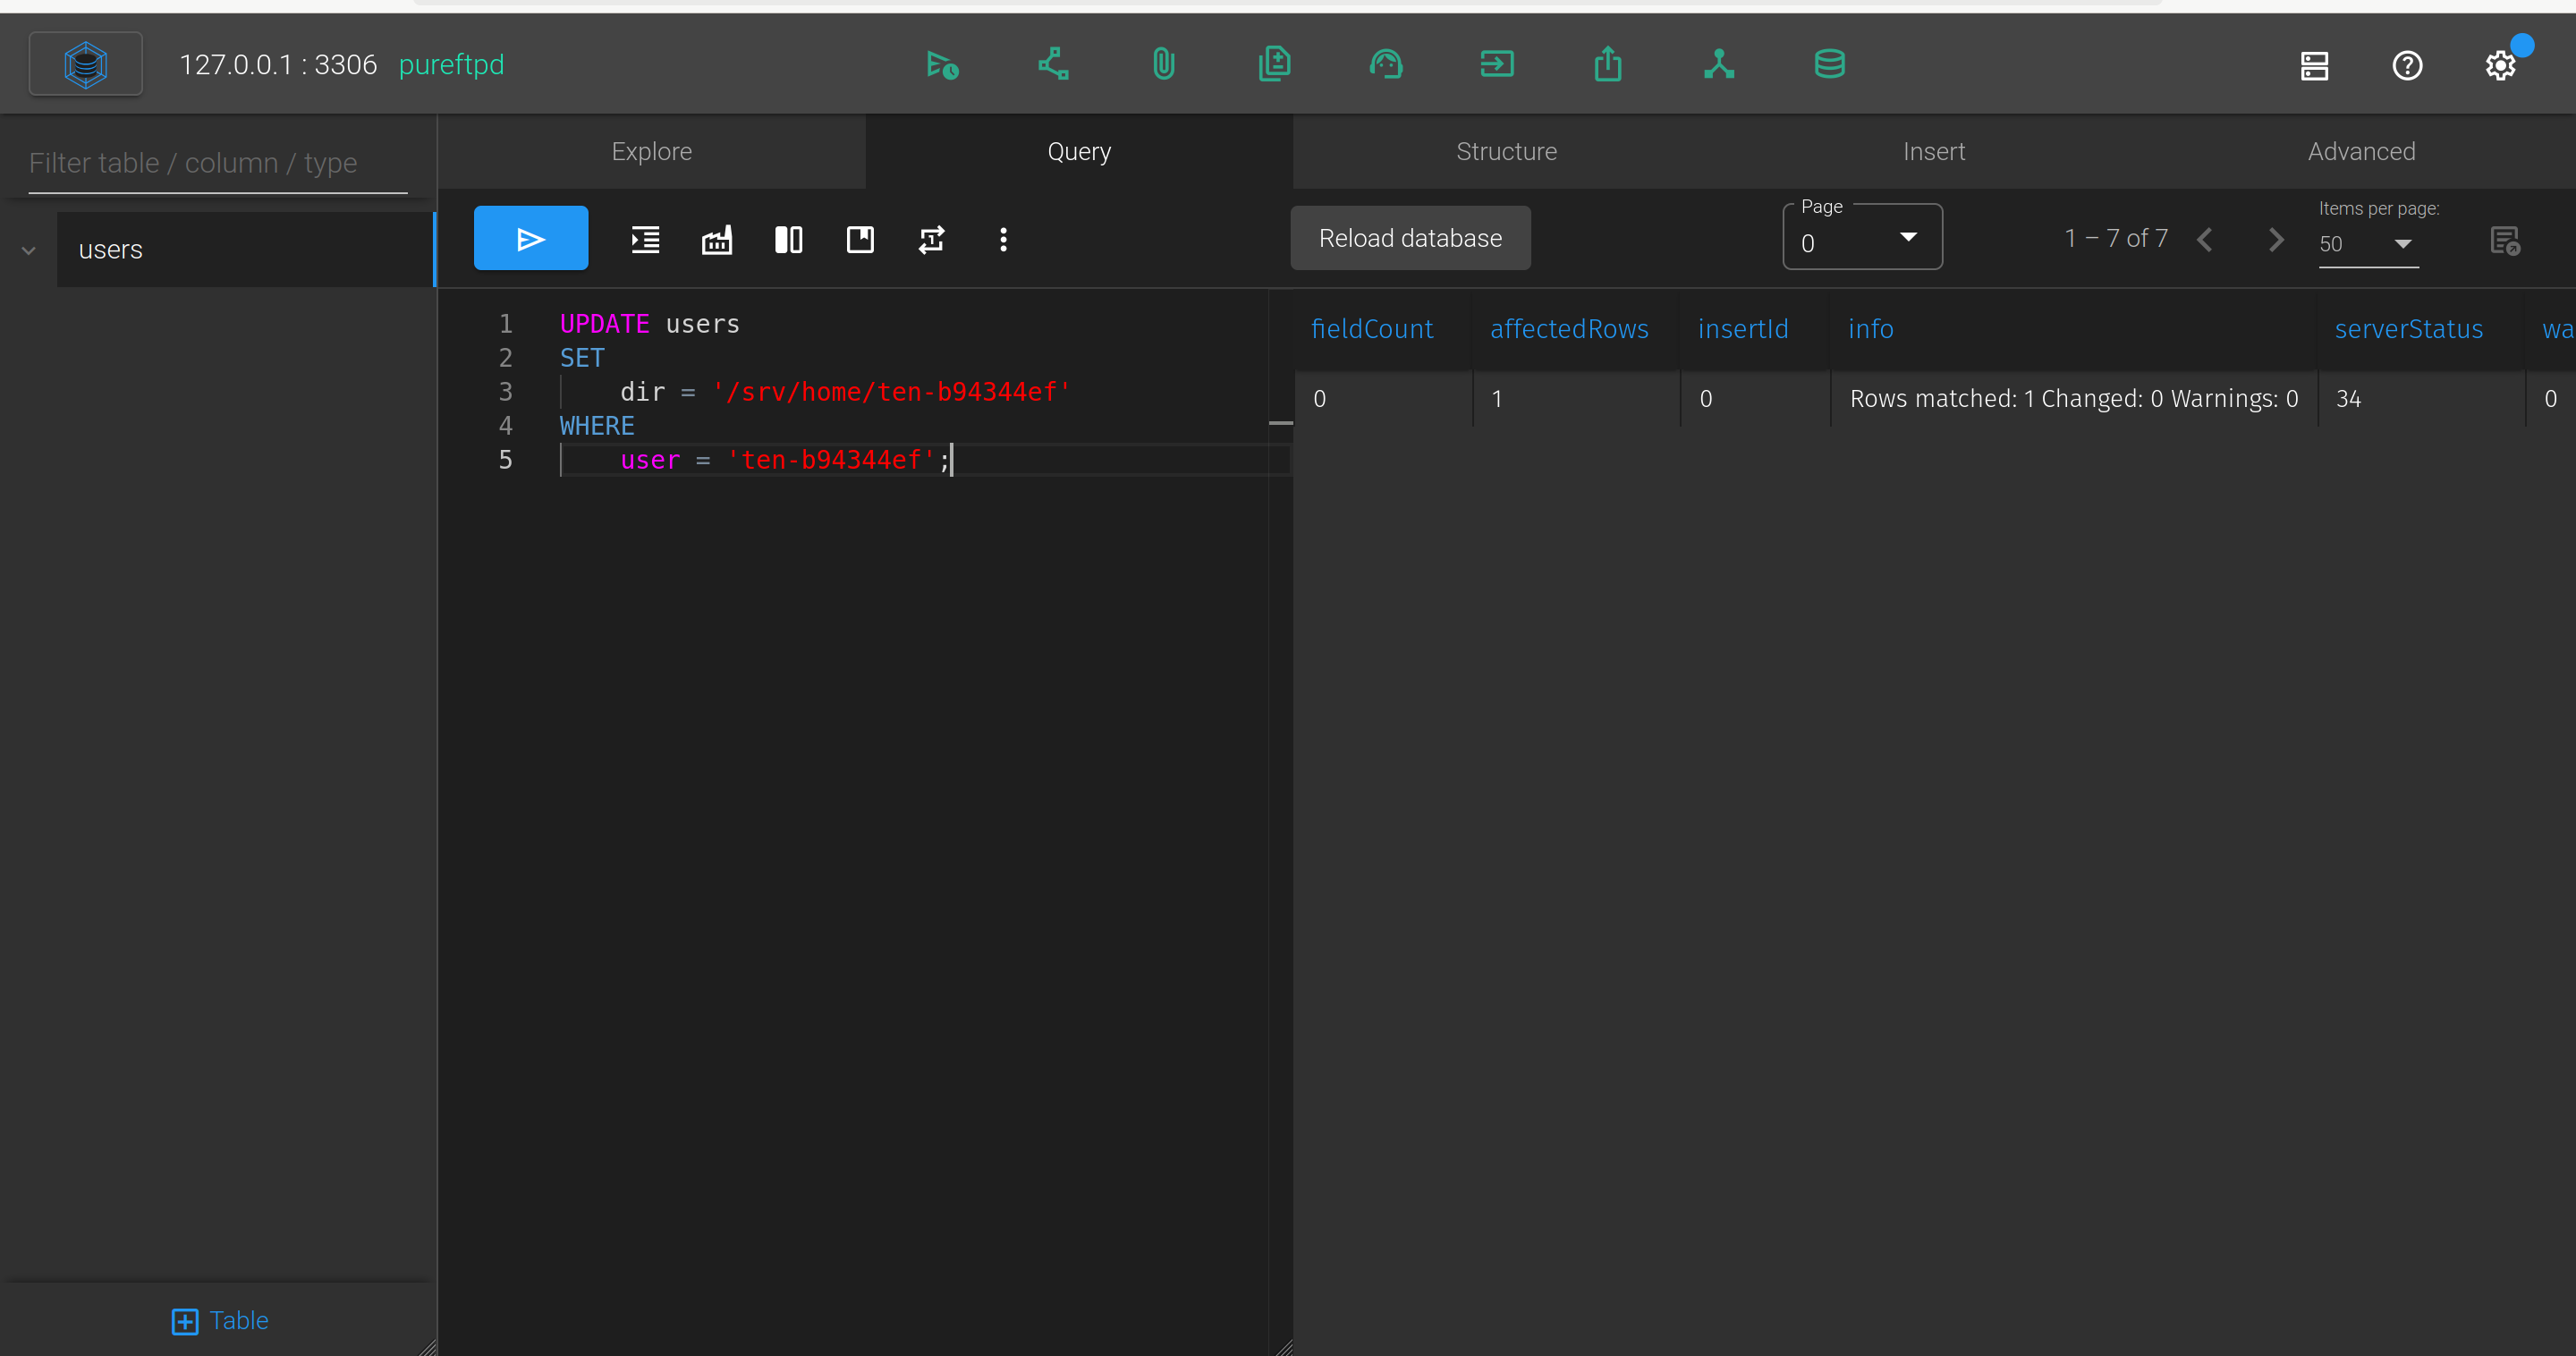The image size is (2576, 1356).
Task: Click the Filter table / column / type field
Action: pos(218,163)
